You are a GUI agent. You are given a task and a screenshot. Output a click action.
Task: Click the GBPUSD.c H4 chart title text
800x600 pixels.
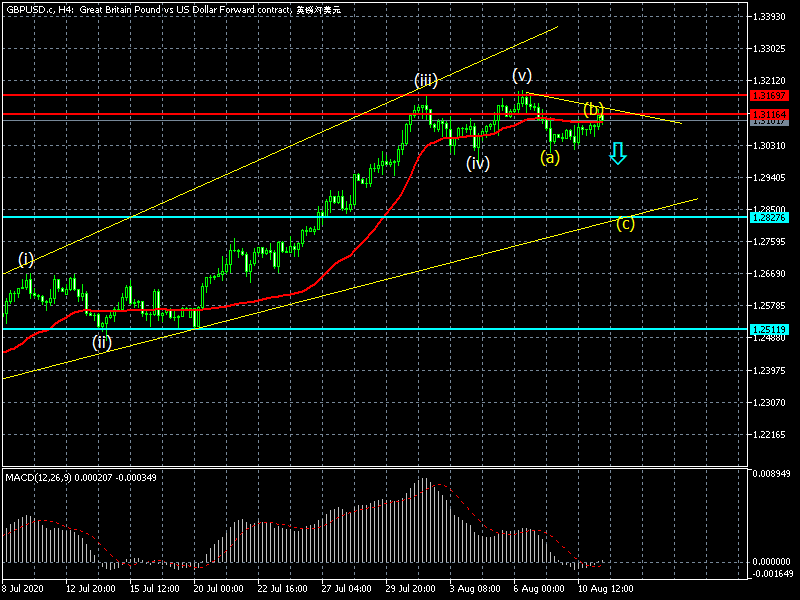(173, 10)
